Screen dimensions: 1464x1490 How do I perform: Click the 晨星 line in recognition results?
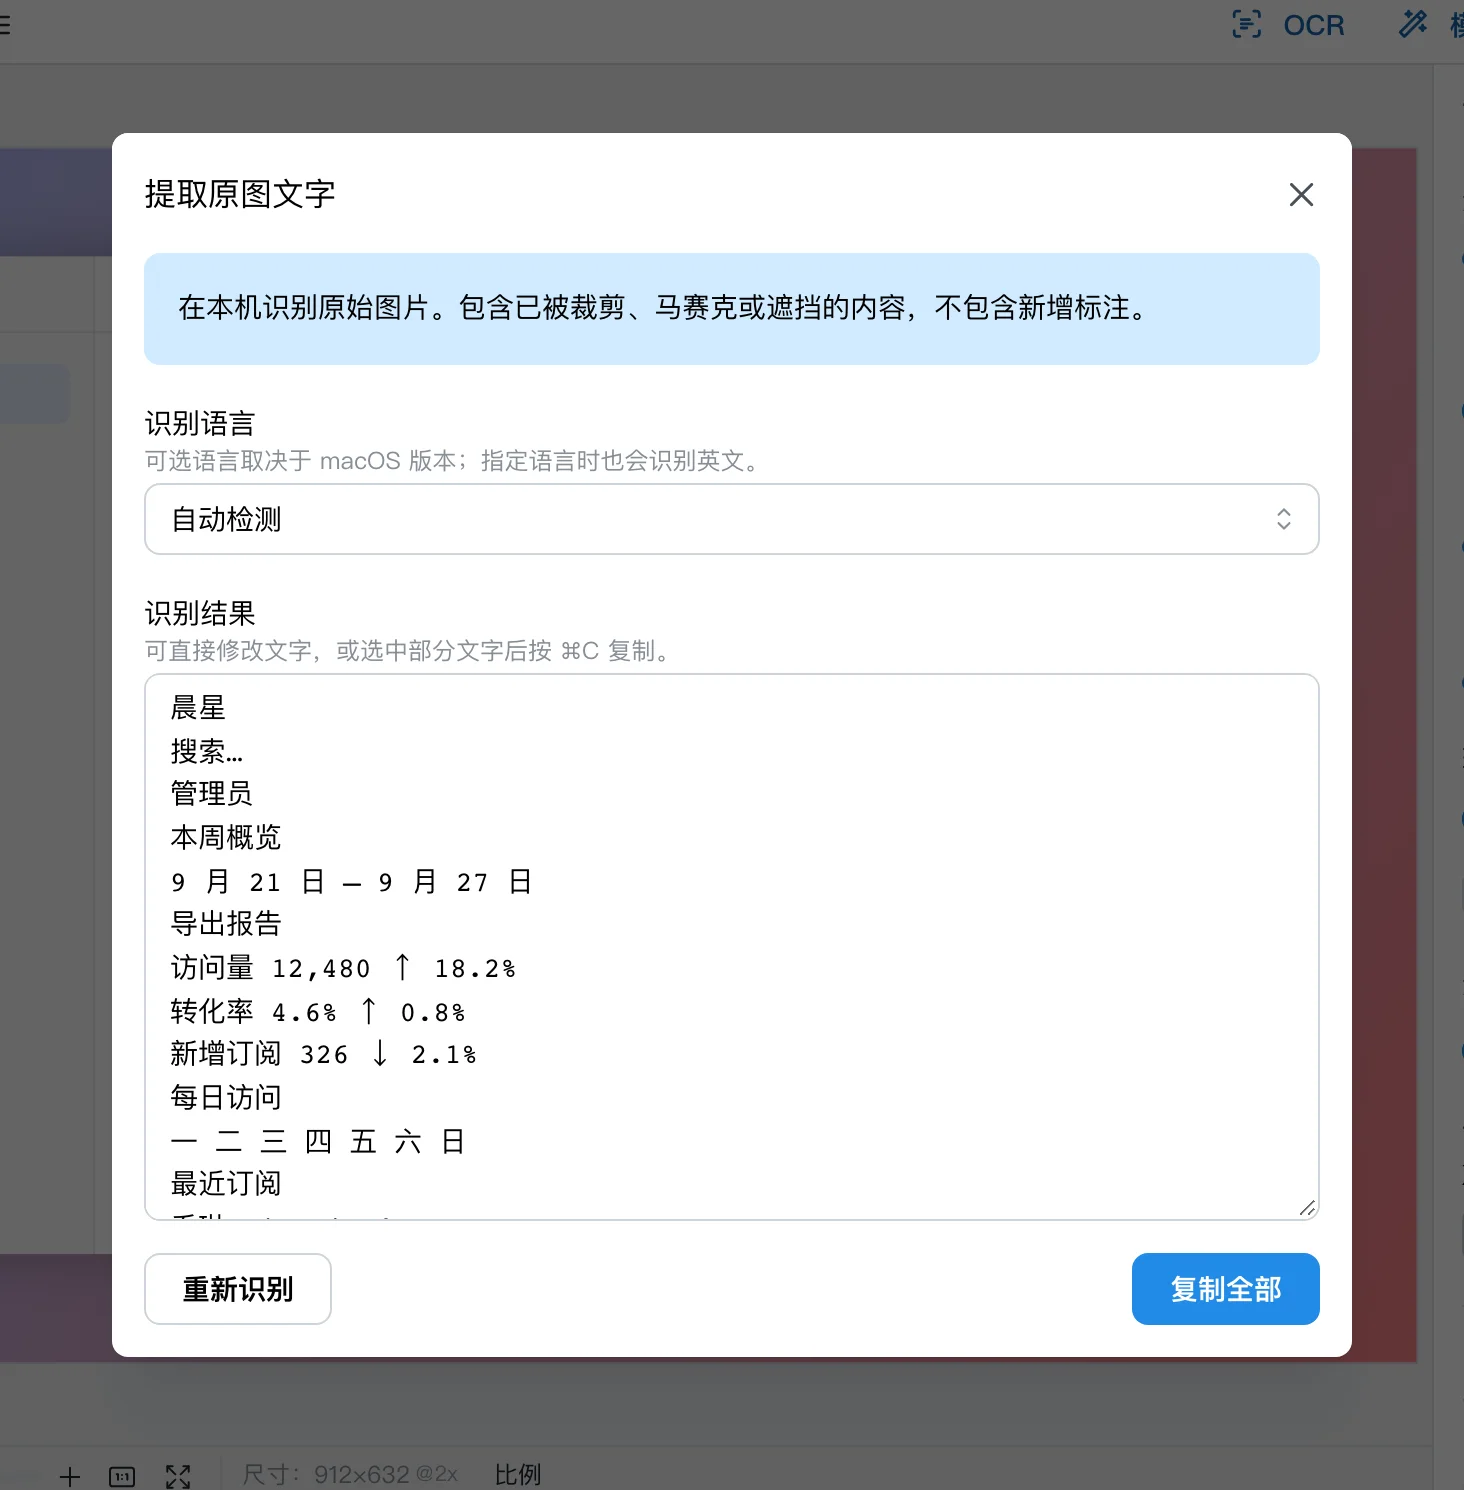coord(198,708)
